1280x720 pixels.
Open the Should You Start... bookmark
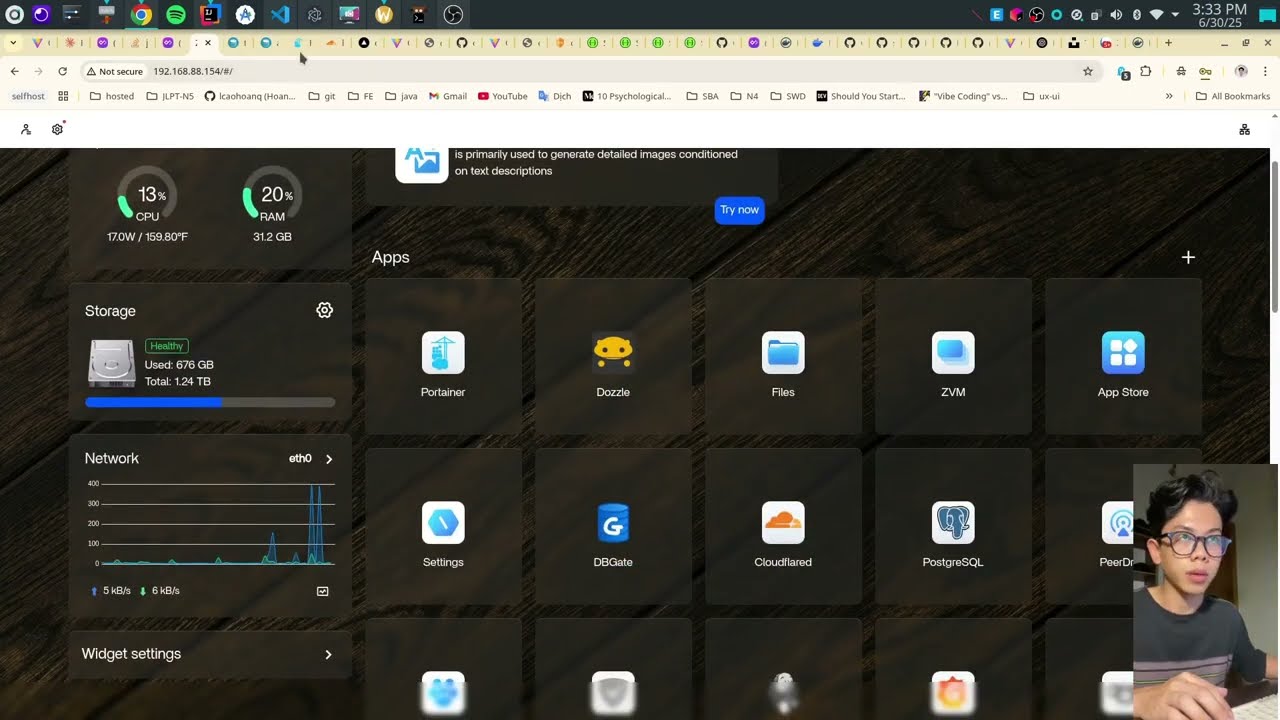861,96
